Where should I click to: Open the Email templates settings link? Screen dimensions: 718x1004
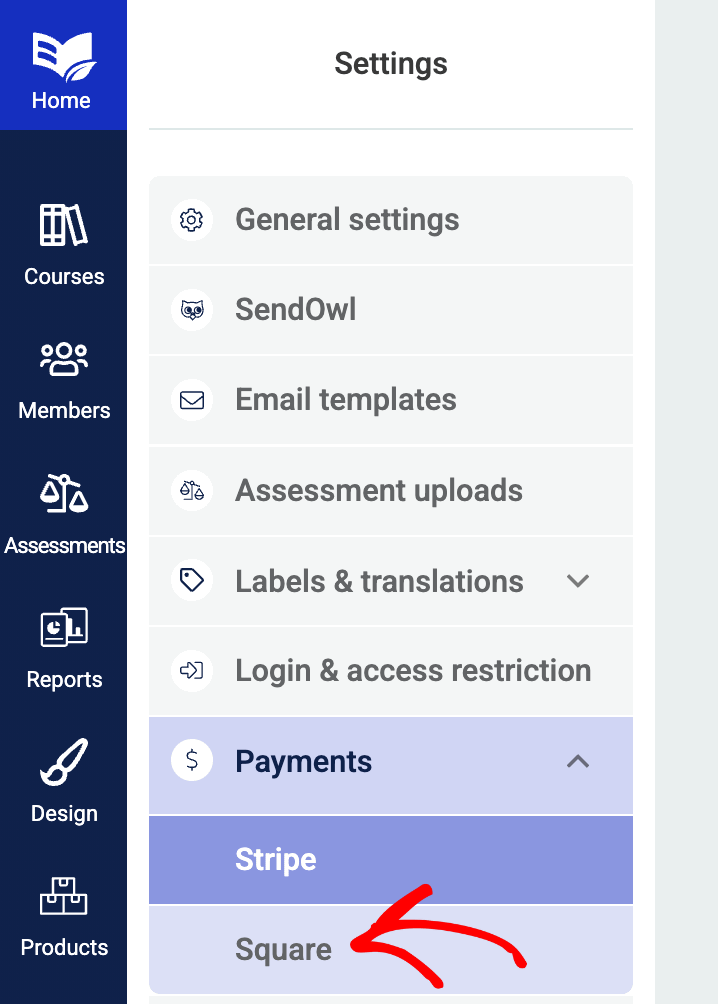(345, 400)
